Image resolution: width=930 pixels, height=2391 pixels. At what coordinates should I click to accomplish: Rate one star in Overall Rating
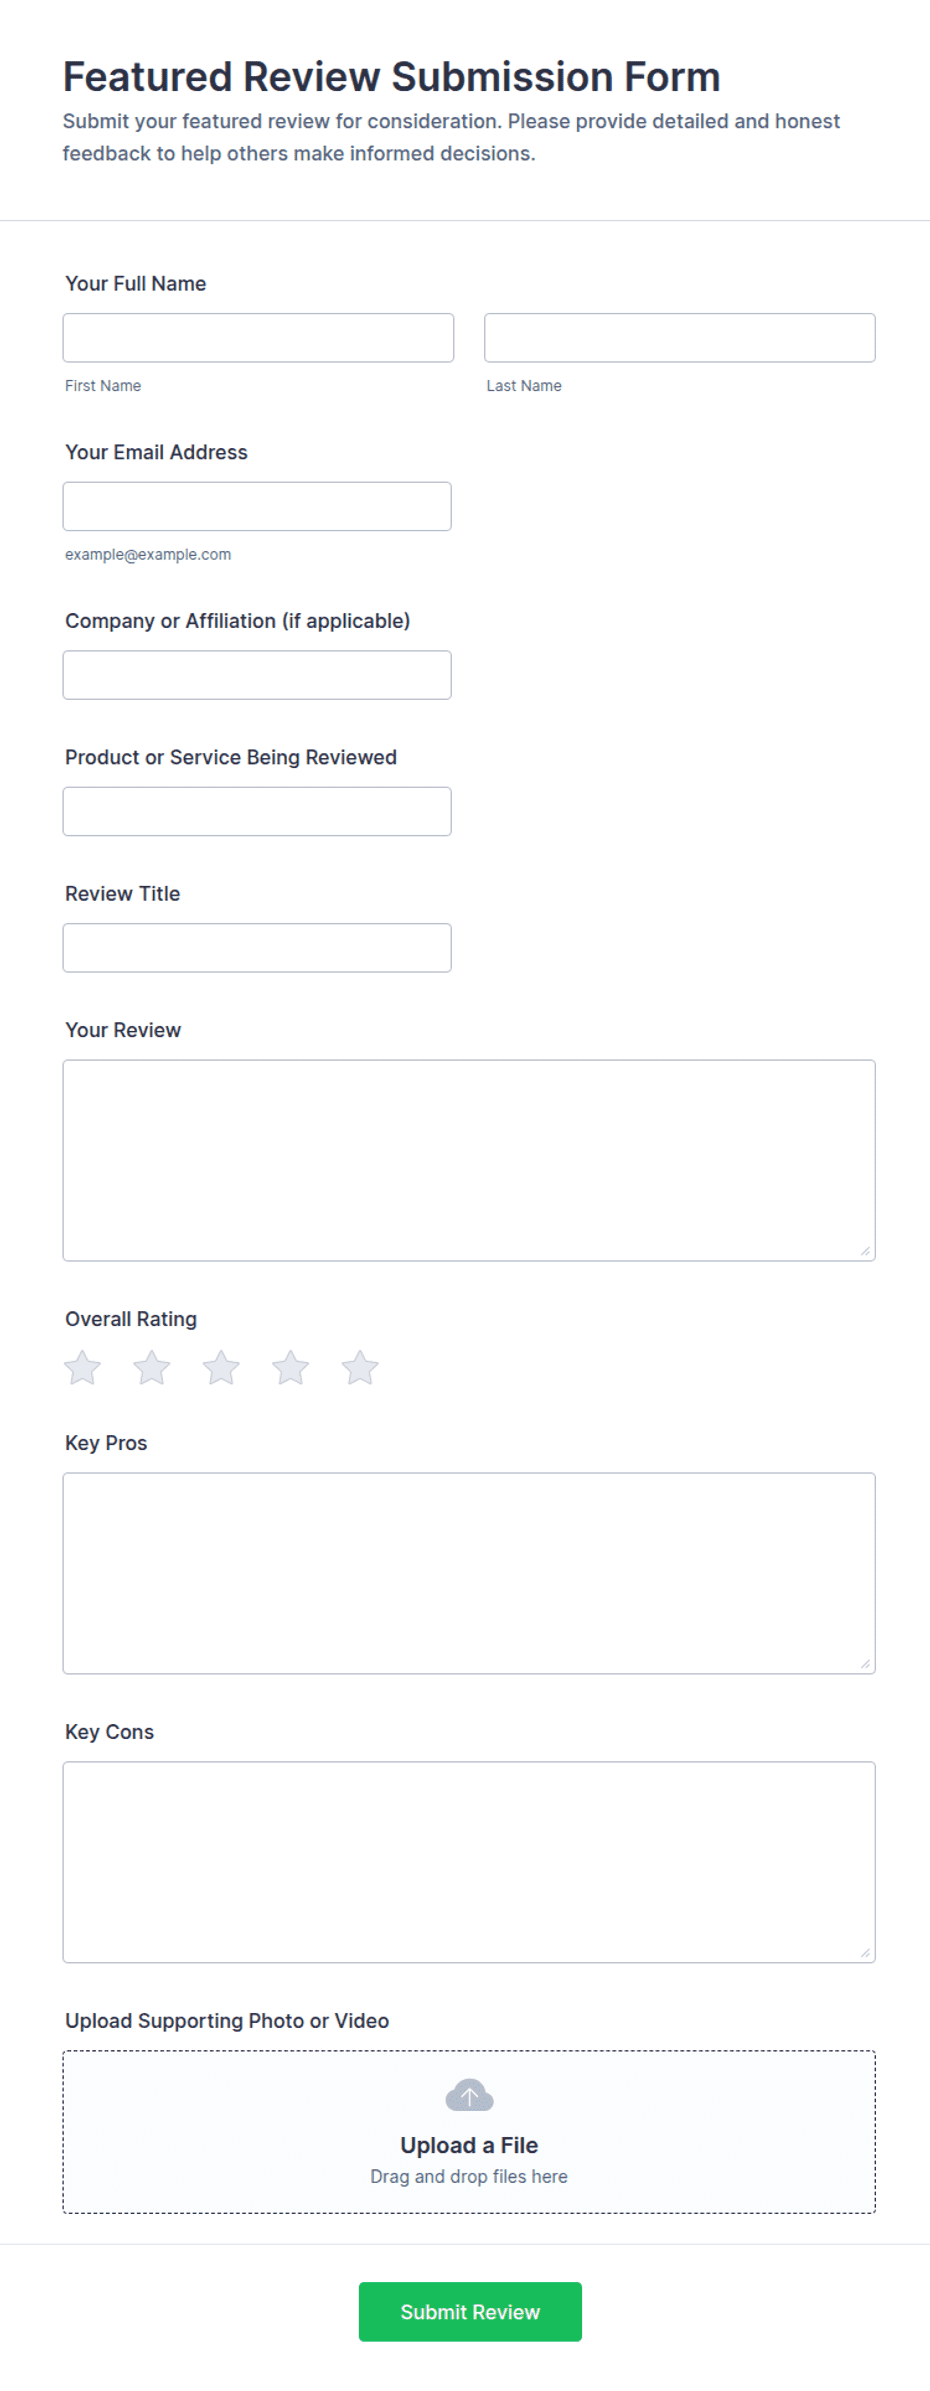tap(82, 1367)
